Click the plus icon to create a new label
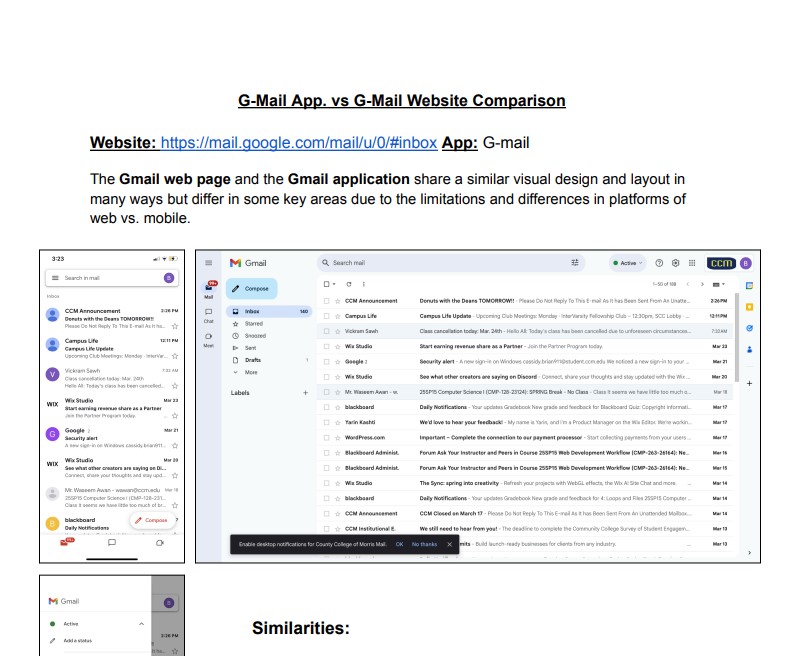The image size is (801, 656). (305, 393)
